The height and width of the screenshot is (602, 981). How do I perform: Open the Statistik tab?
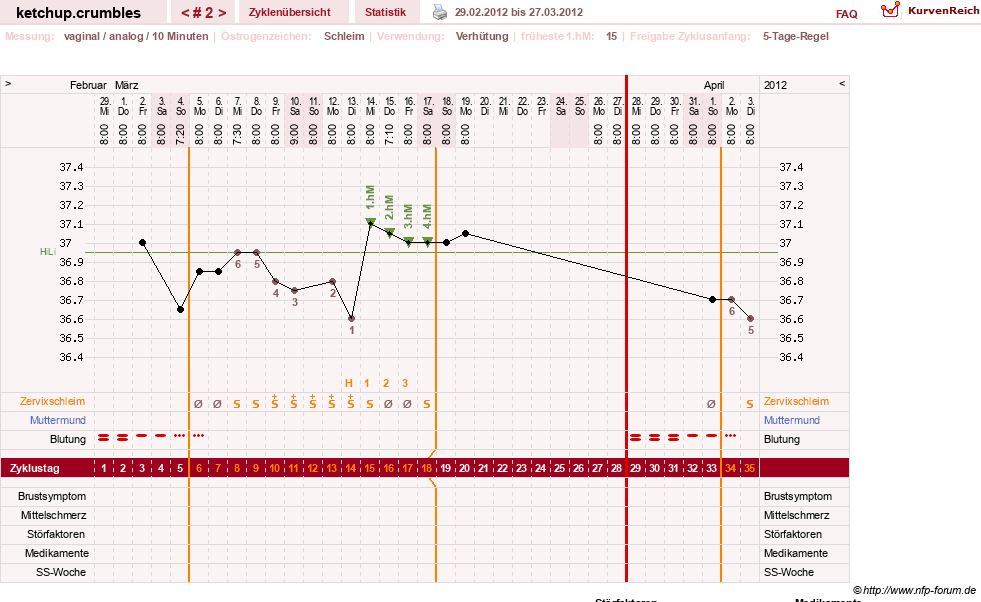[x=385, y=12]
